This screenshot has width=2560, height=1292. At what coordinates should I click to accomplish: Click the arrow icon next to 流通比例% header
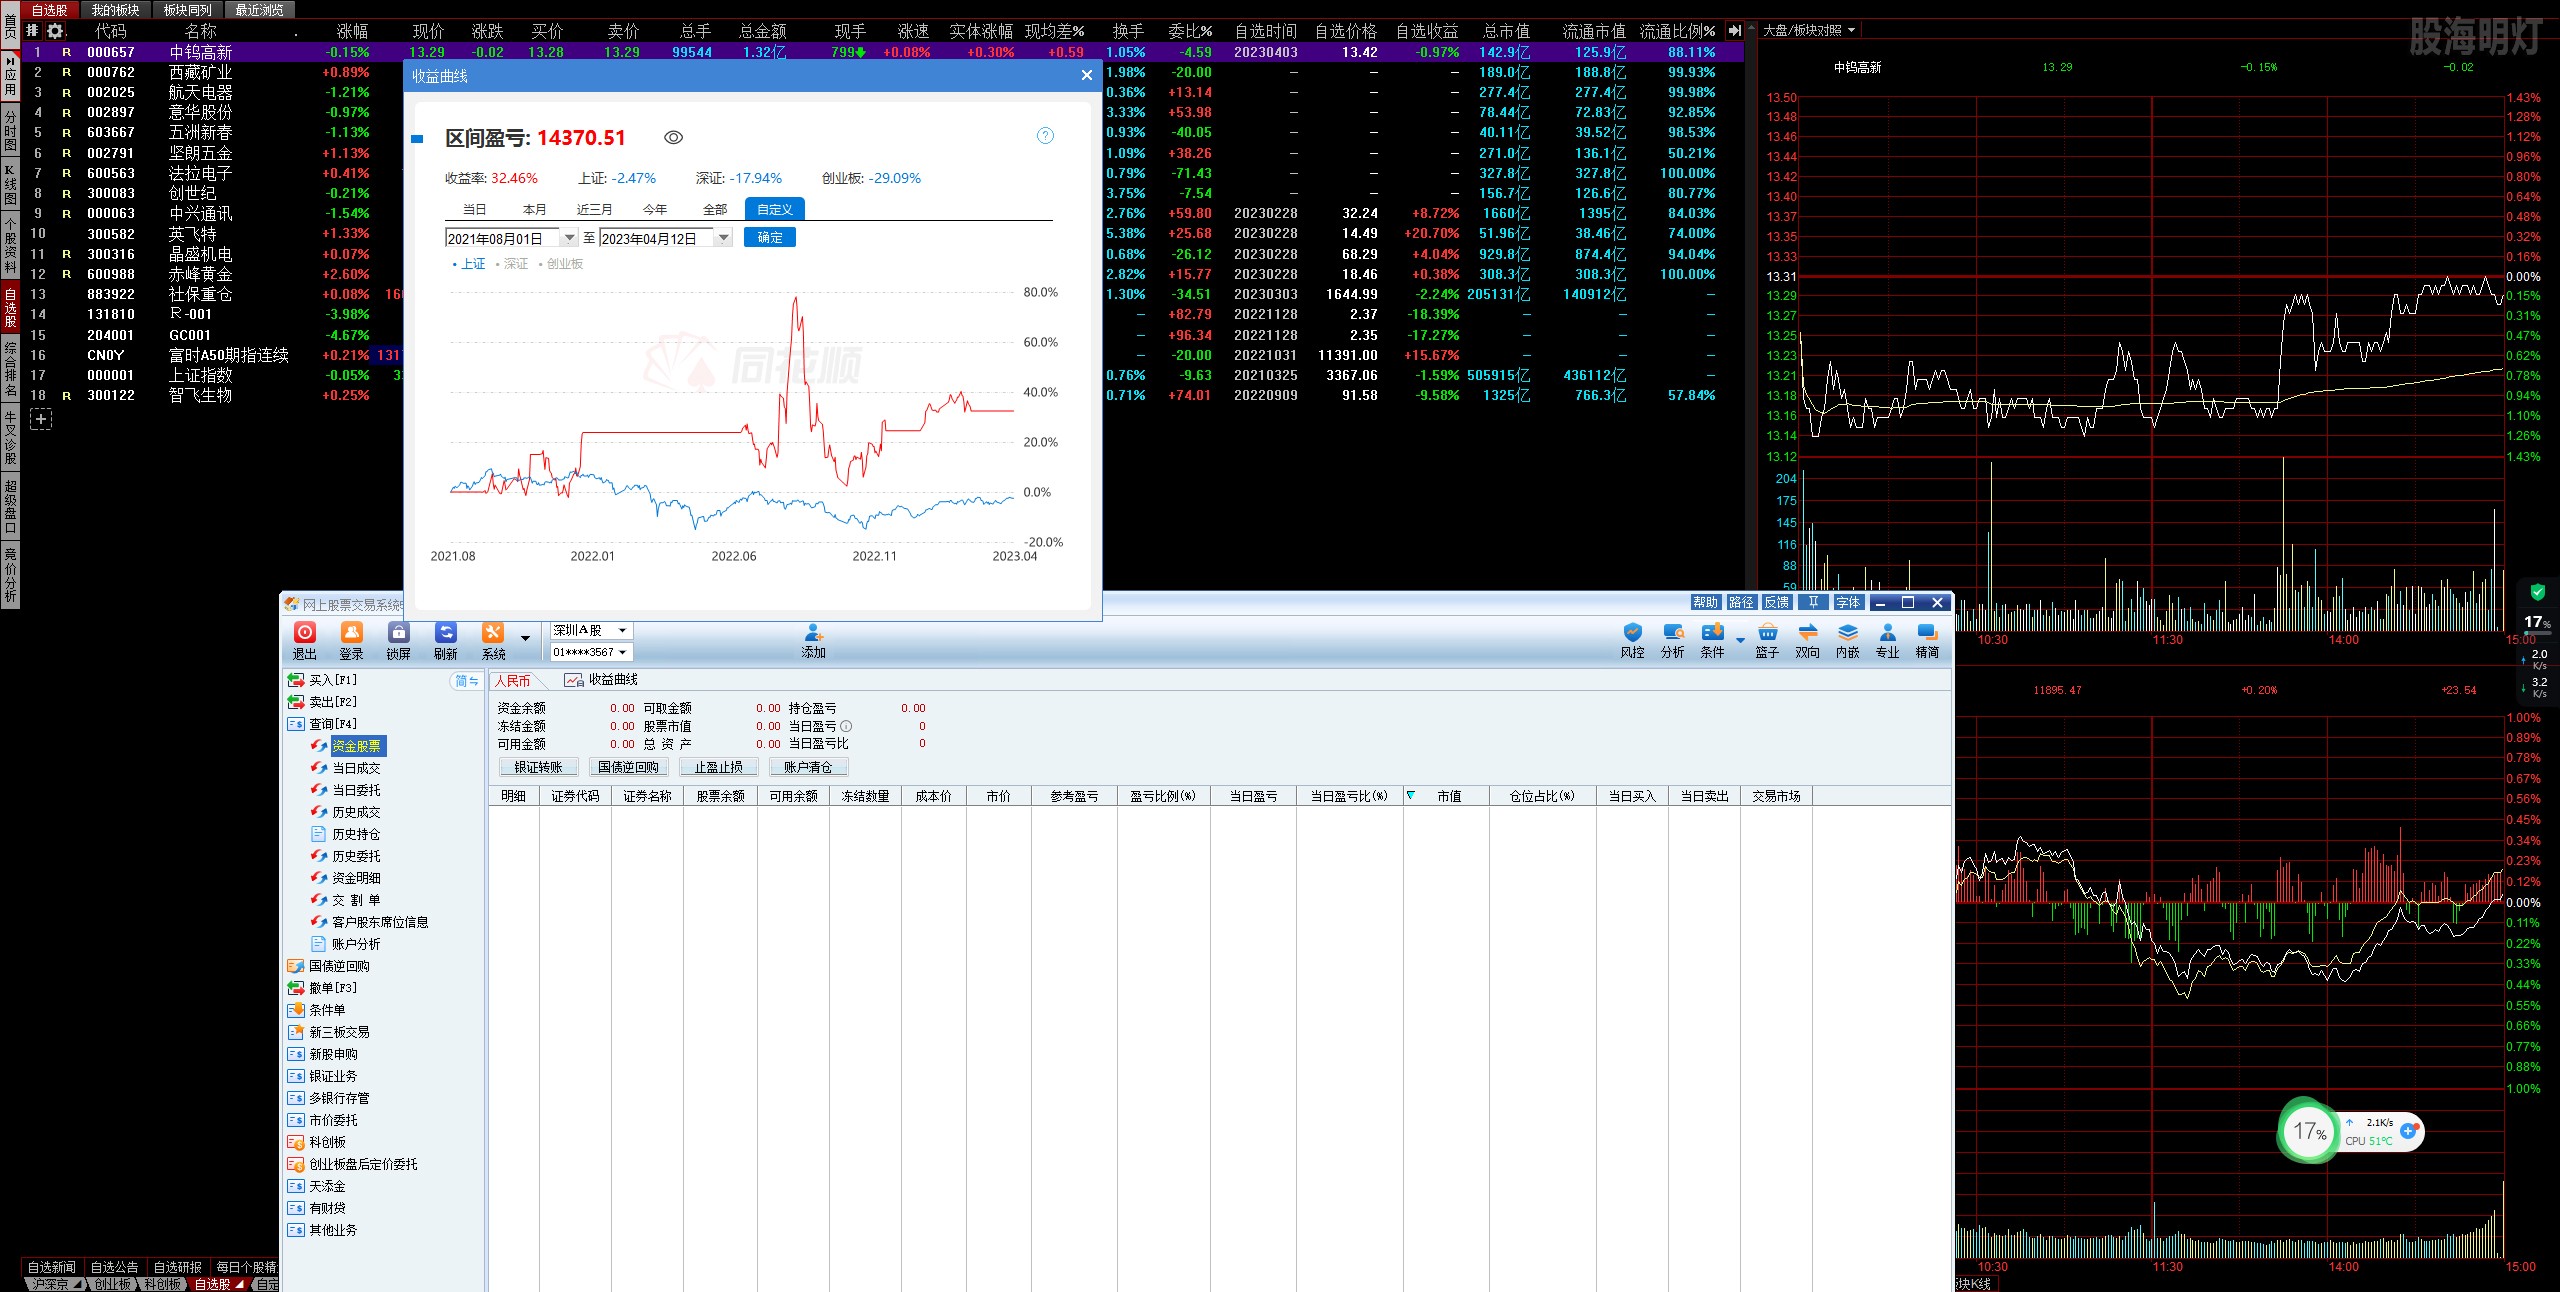(1735, 31)
